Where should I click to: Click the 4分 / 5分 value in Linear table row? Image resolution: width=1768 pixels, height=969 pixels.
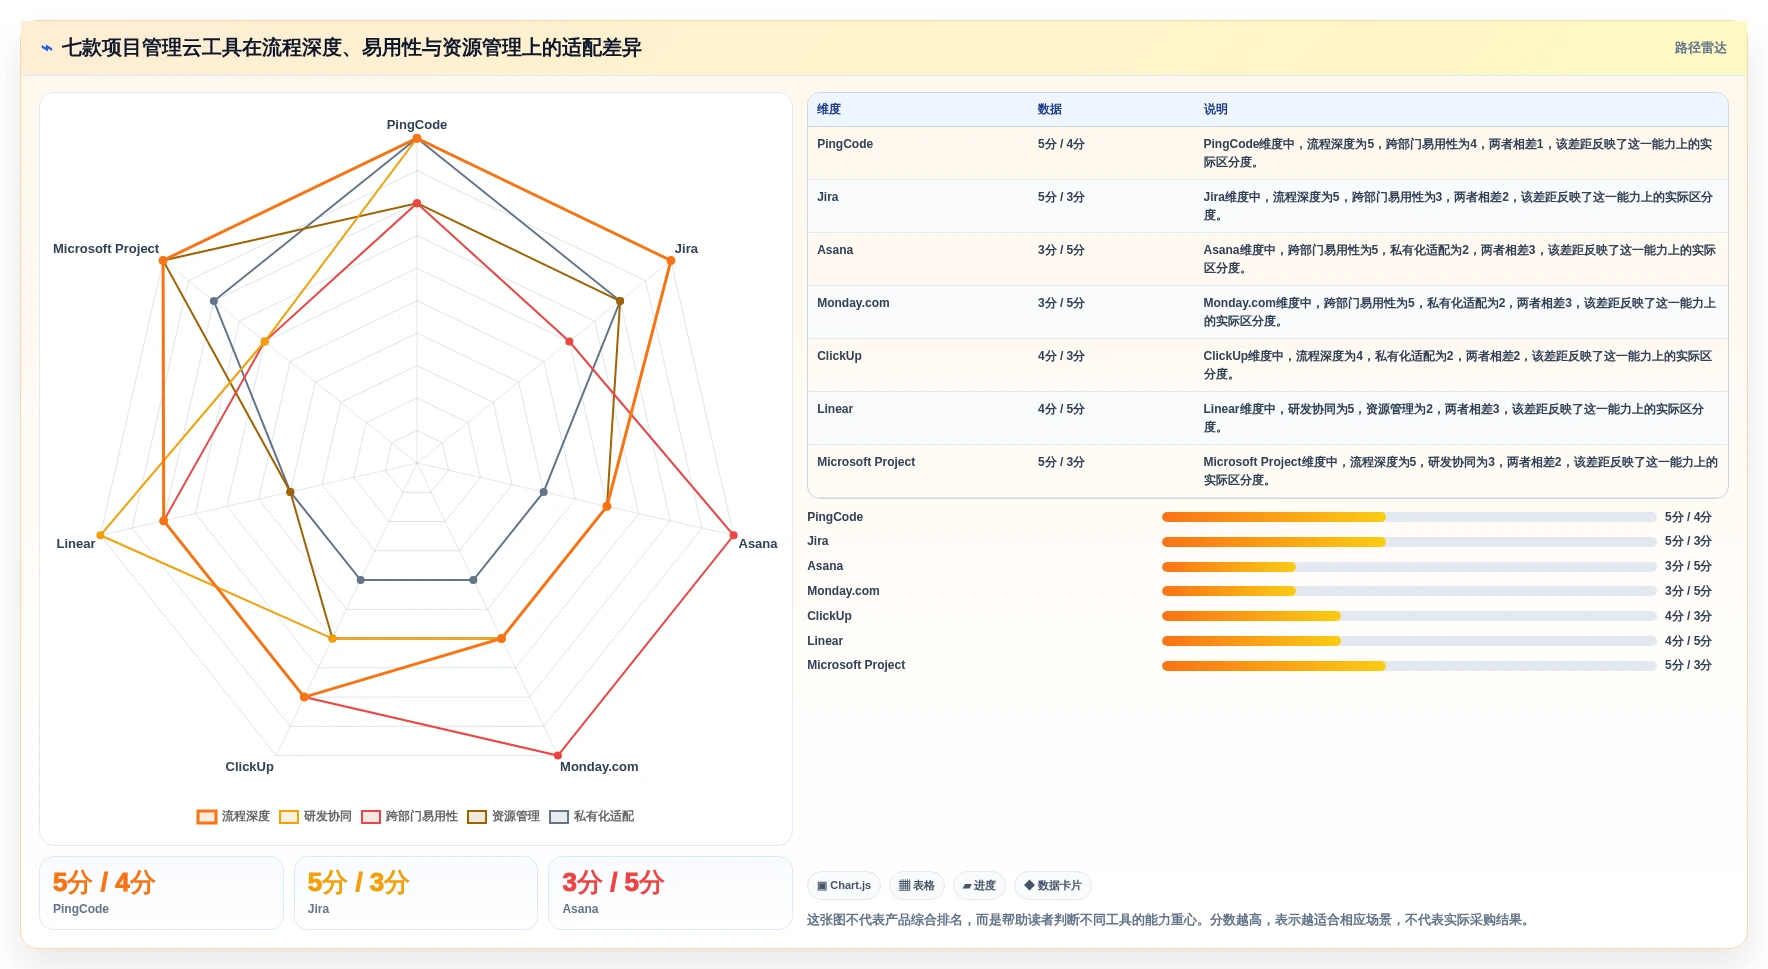pyautogui.click(x=1061, y=409)
